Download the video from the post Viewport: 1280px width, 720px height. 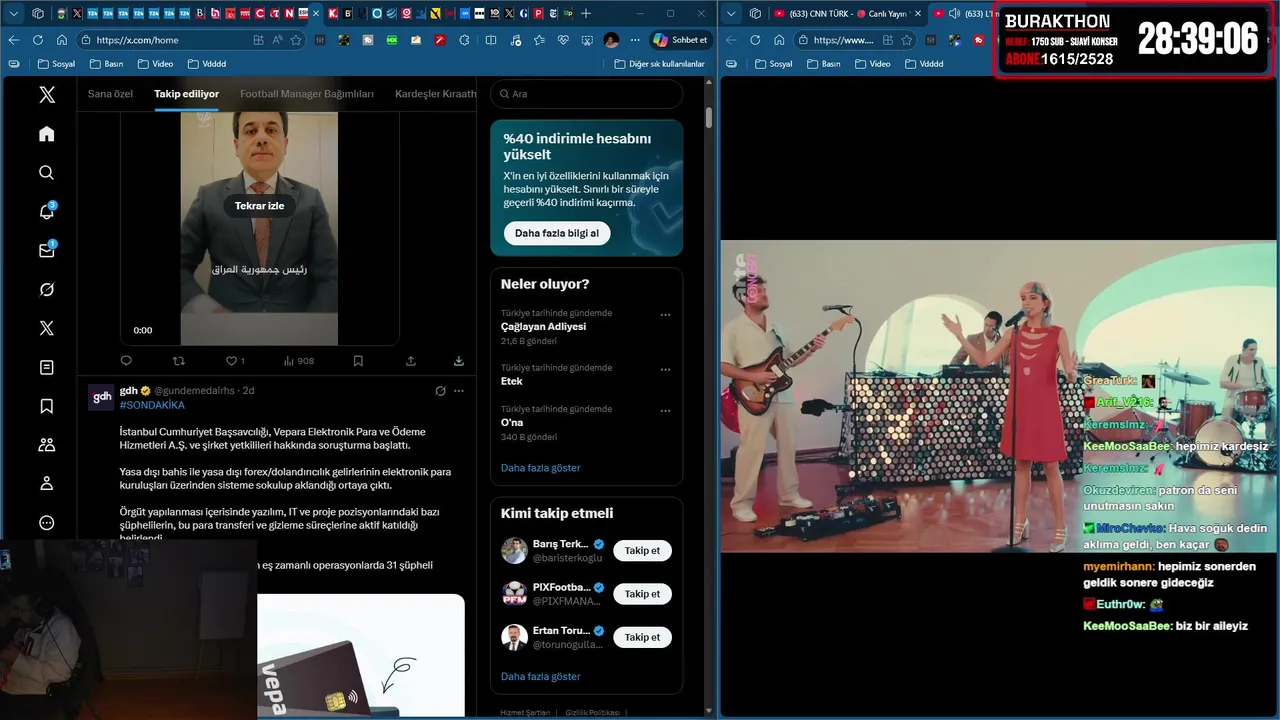[459, 361]
